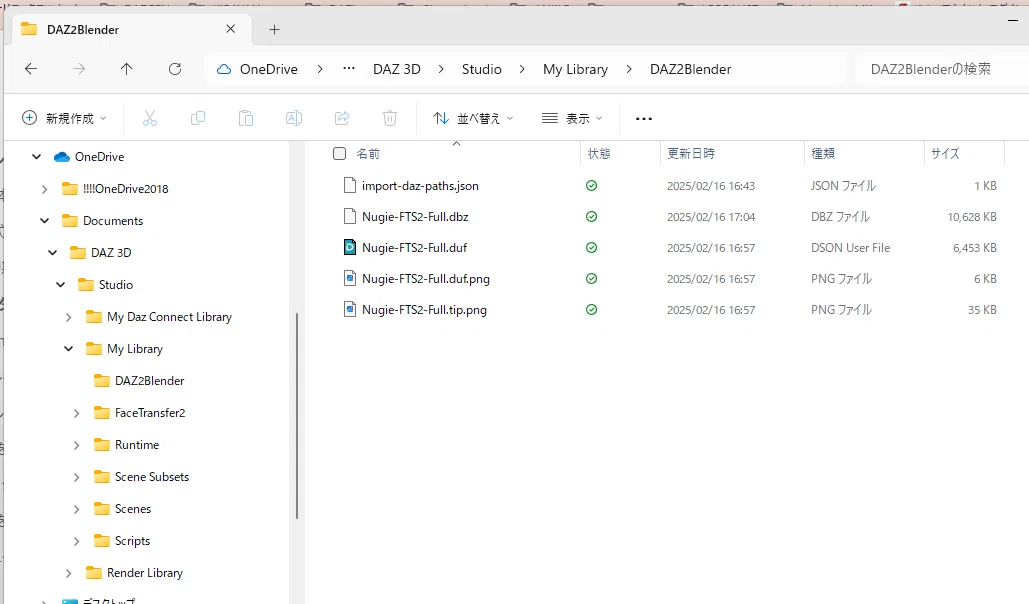This screenshot has height=604, width=1029.
Task: Click the DAZ2Blender window tab title
Action: pyautogui.click(x=83, y=30)
